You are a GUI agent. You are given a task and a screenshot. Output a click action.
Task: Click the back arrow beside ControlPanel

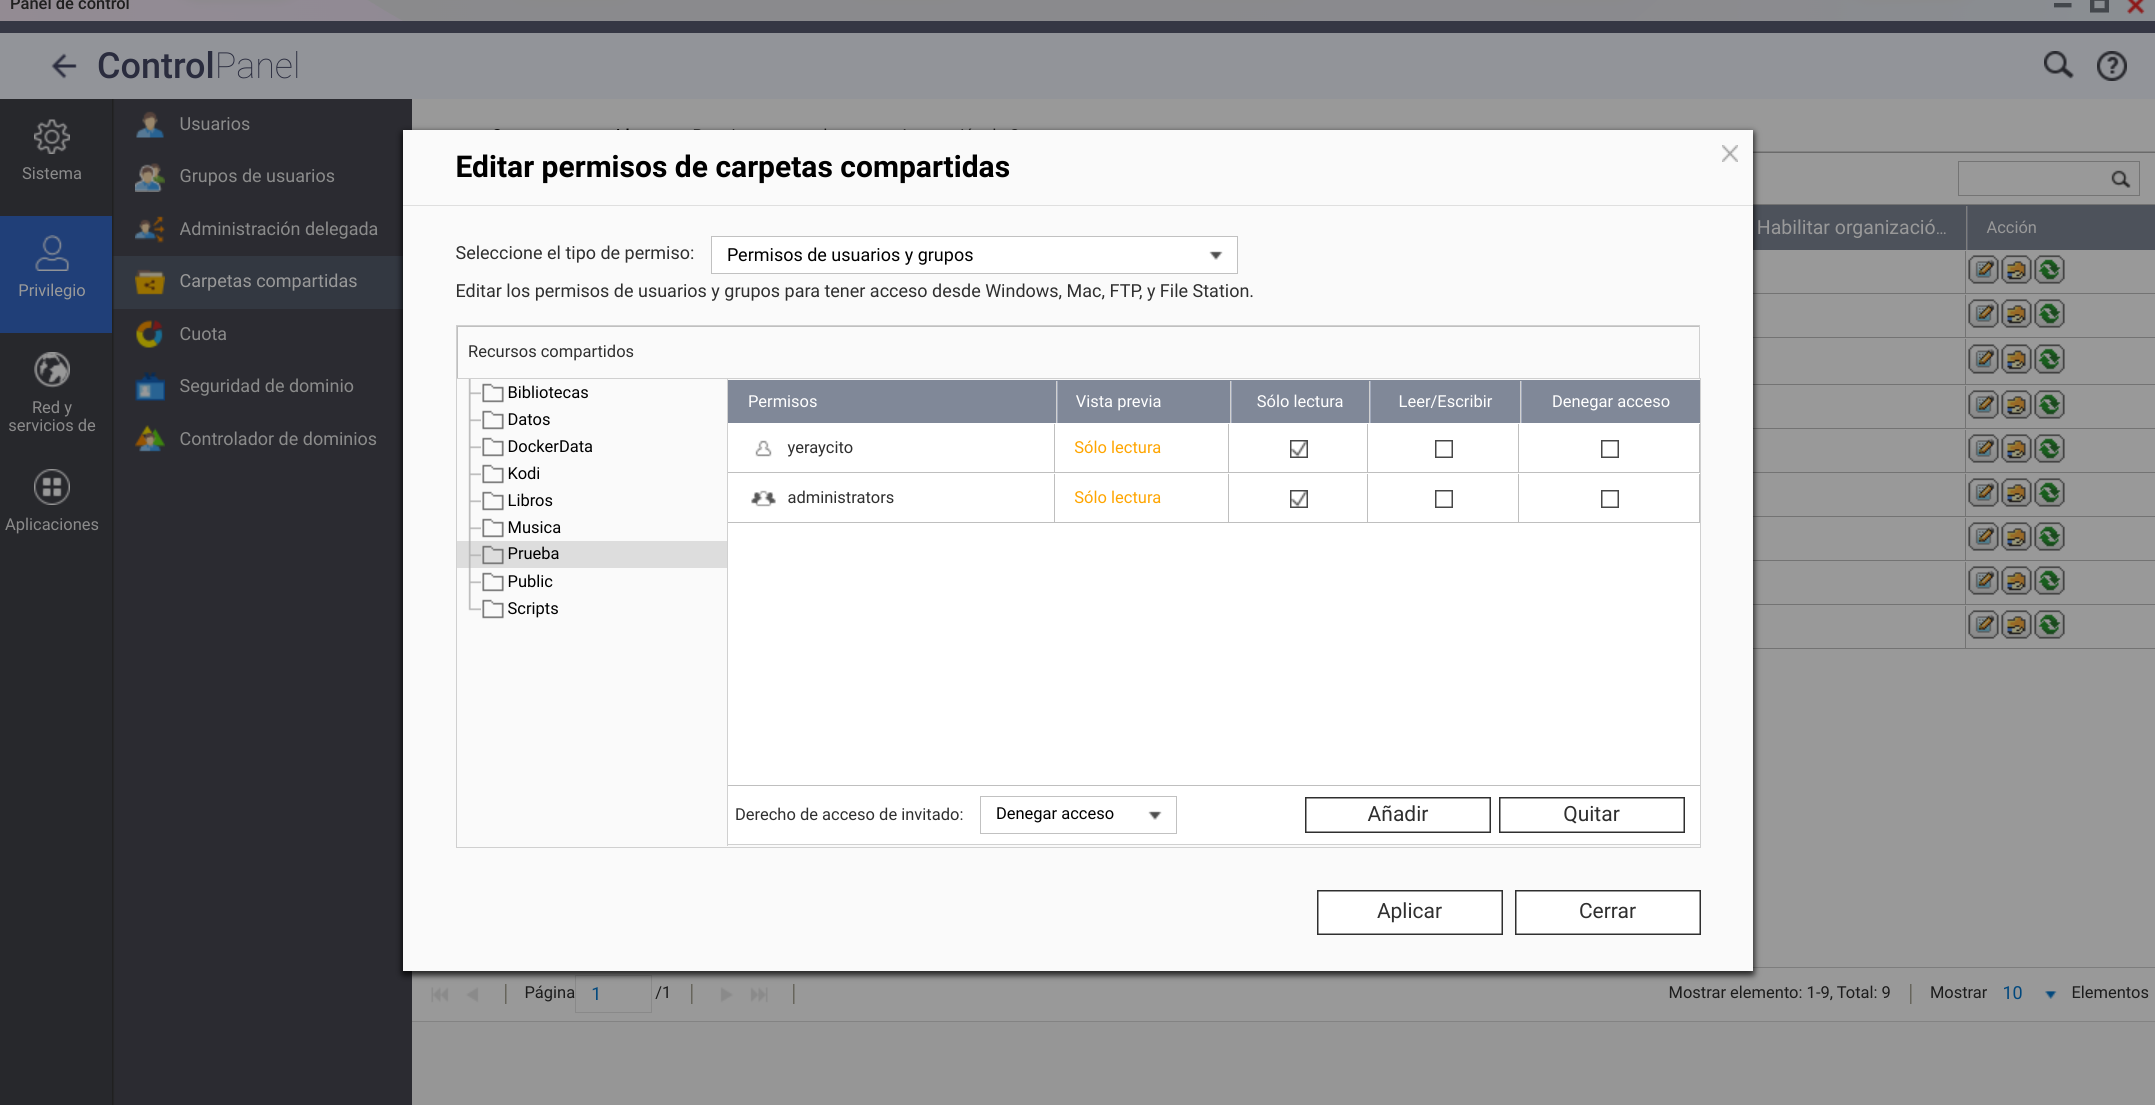click(64, 66)
